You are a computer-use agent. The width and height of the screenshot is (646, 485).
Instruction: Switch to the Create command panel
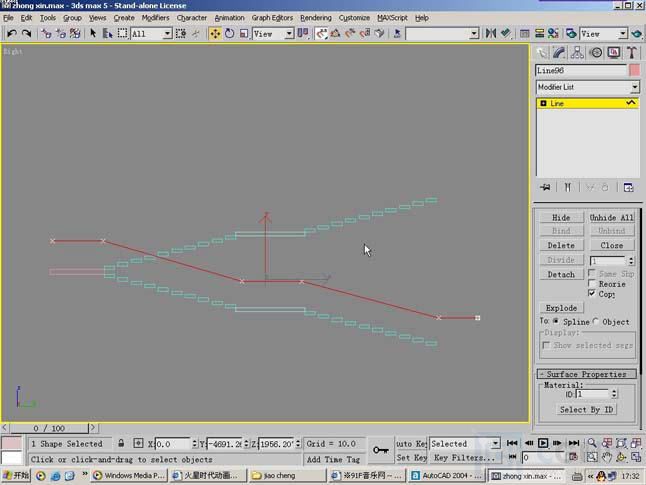pos(541,53)
